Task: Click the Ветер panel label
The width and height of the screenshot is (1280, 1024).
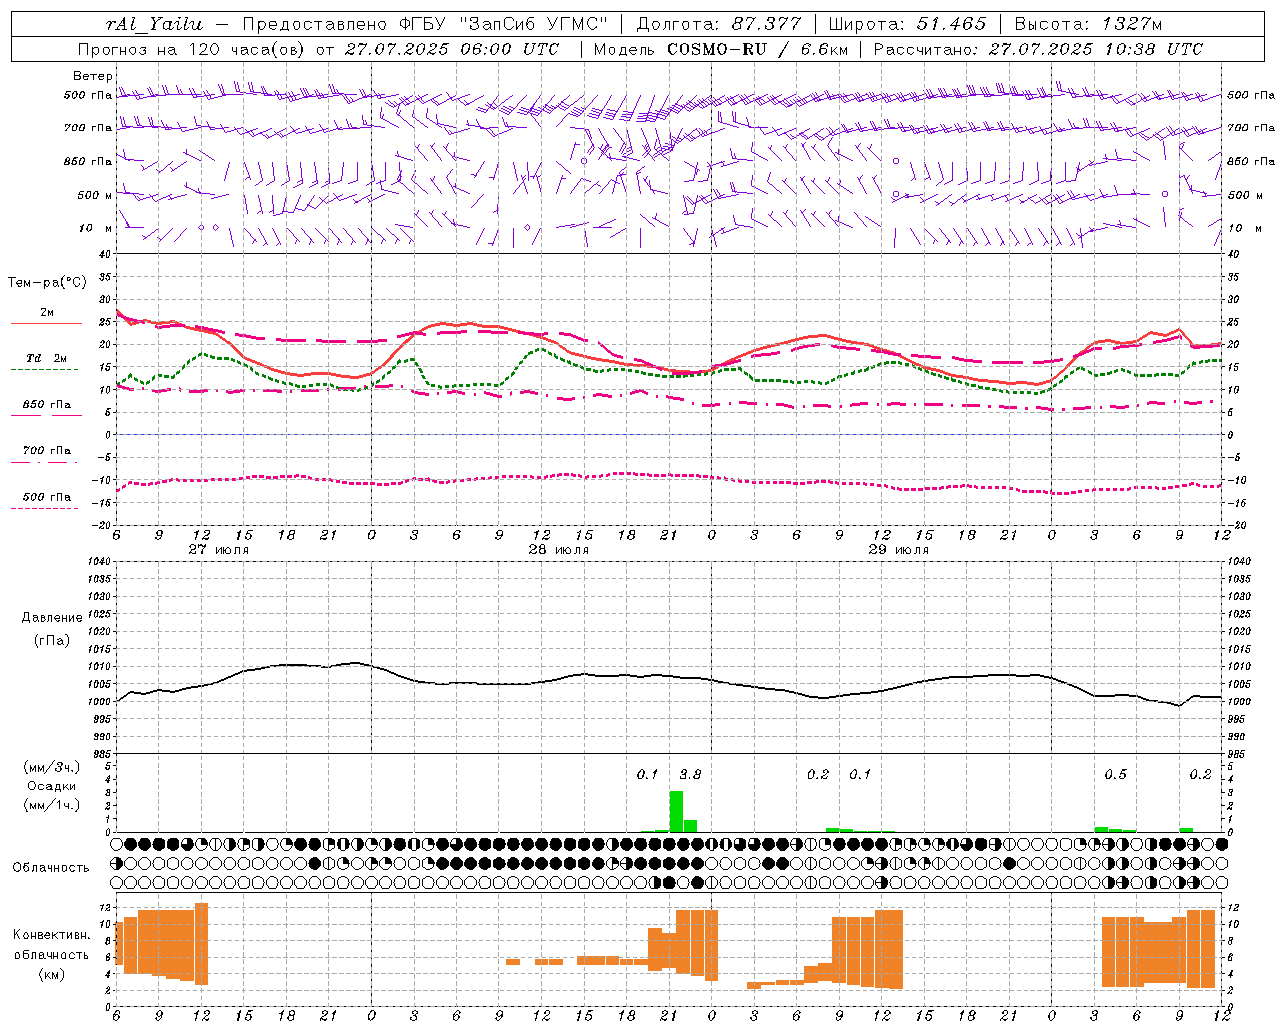Action: (93, 76)
